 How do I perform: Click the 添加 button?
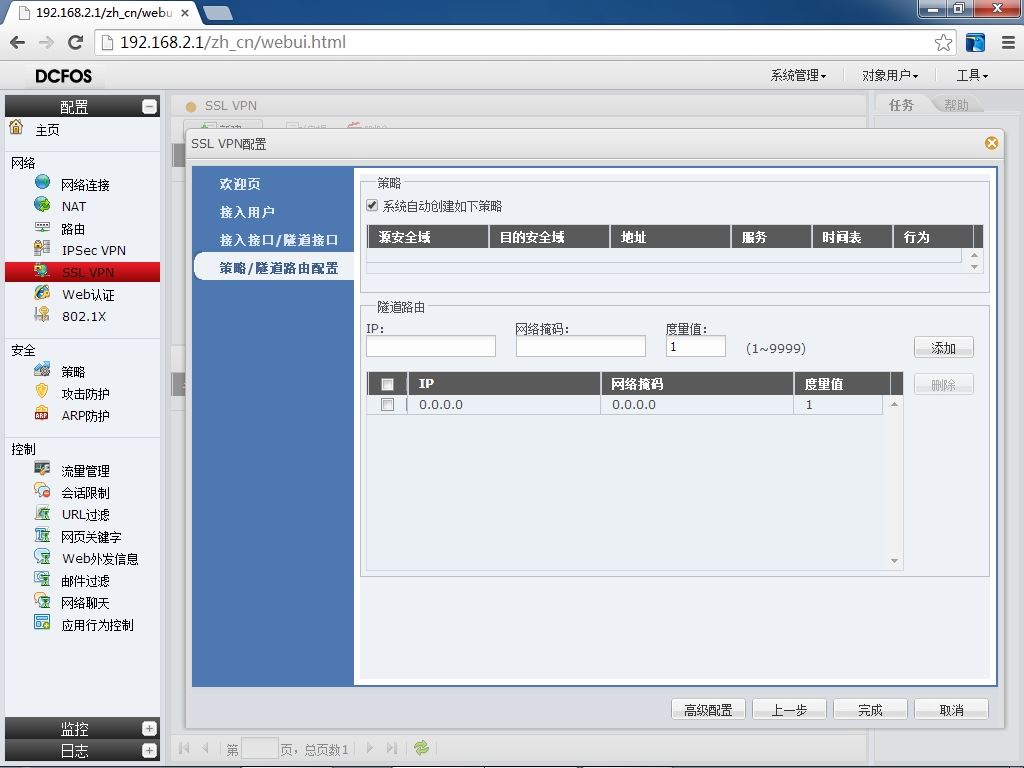pos(944,348)
